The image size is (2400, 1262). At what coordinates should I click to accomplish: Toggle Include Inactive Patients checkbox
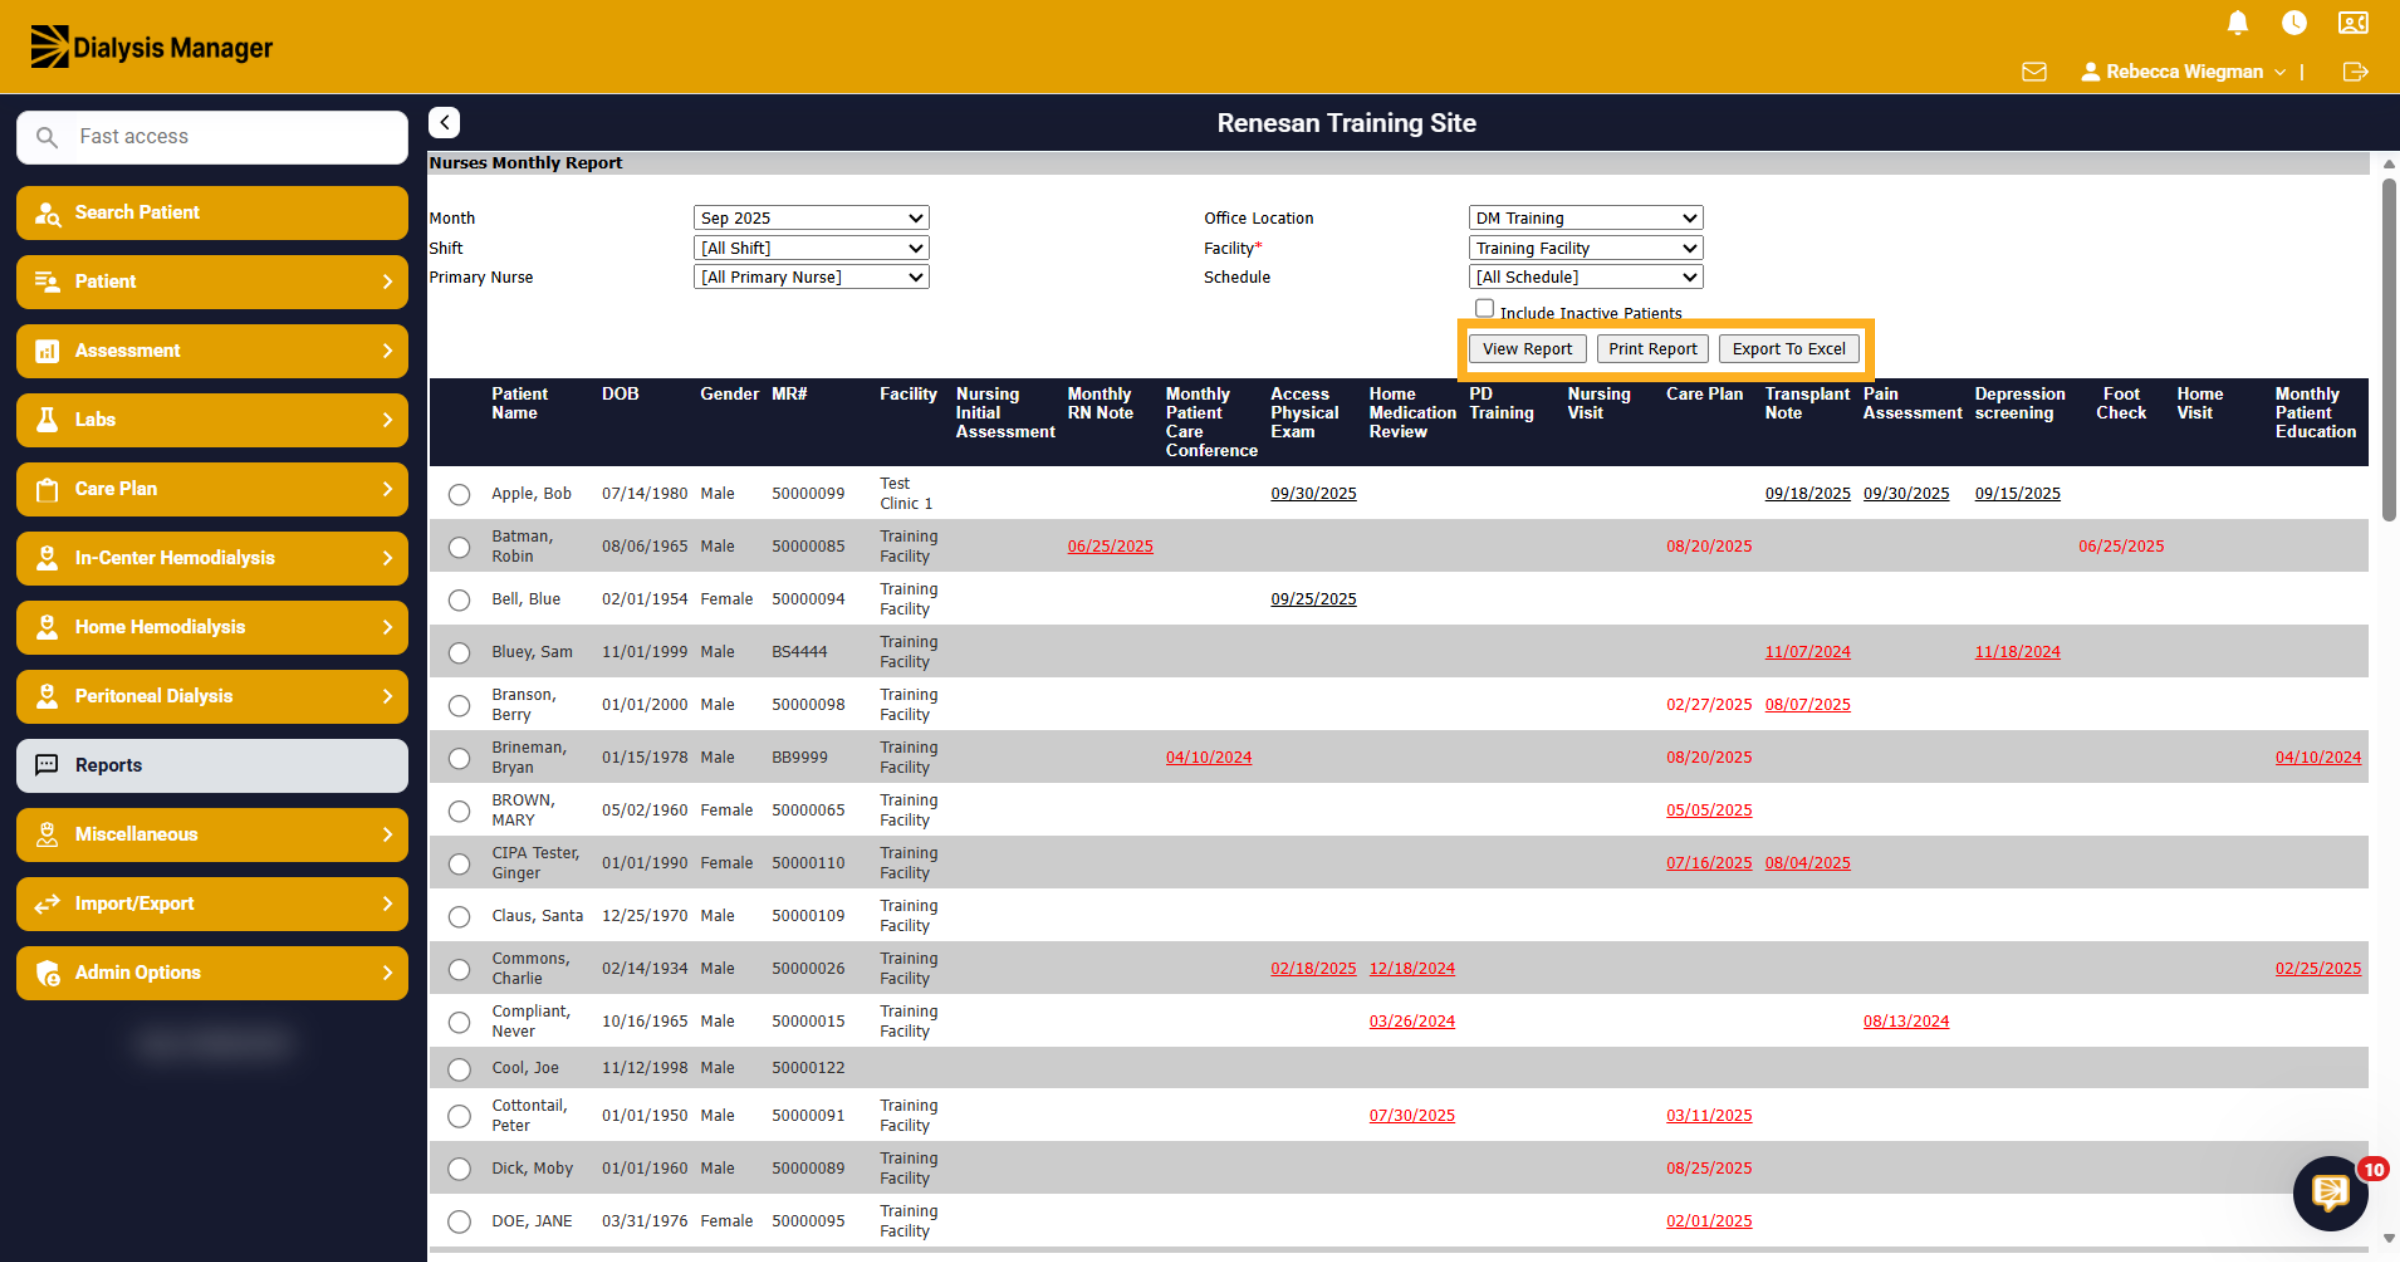pyautogui.click(x=1485, y=309)
